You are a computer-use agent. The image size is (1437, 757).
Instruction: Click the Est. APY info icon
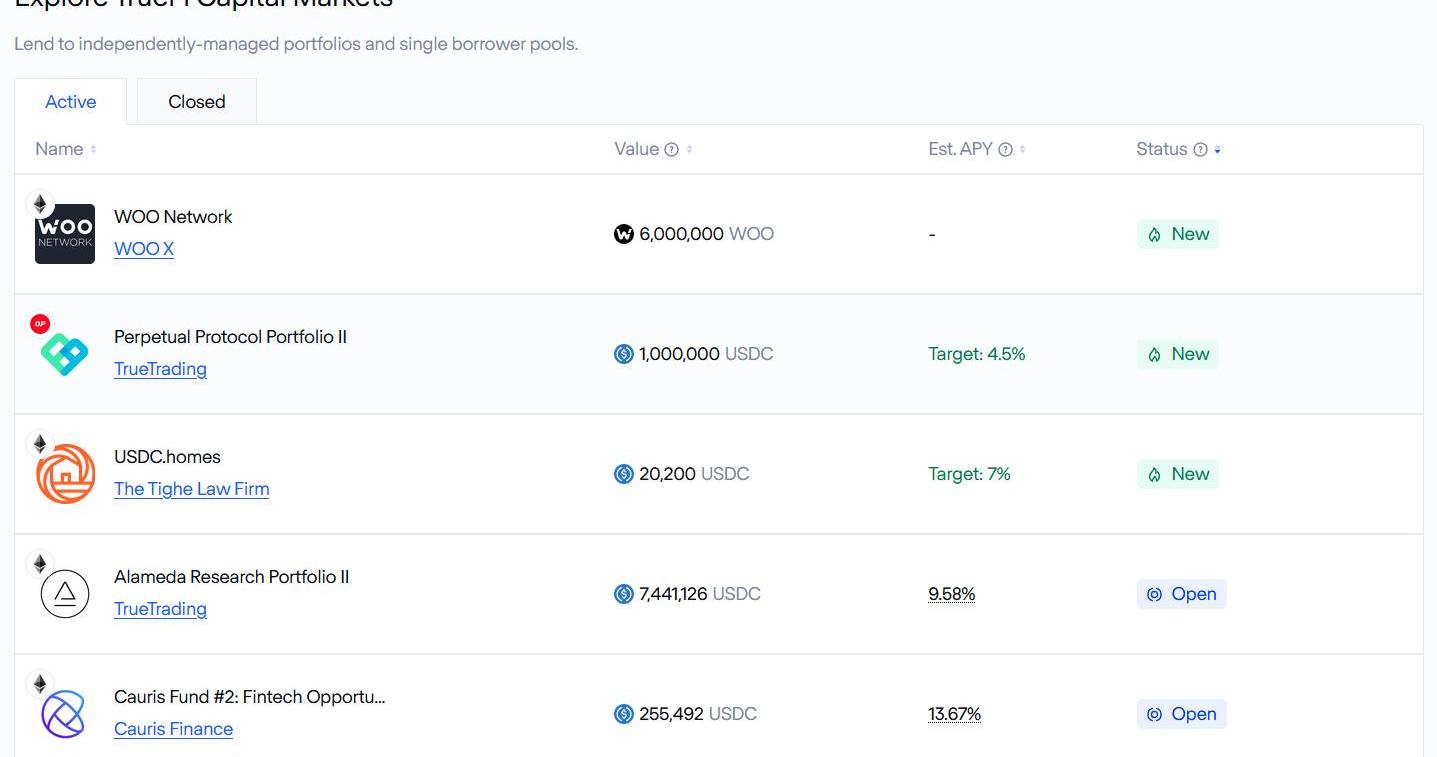[1006, 150]
